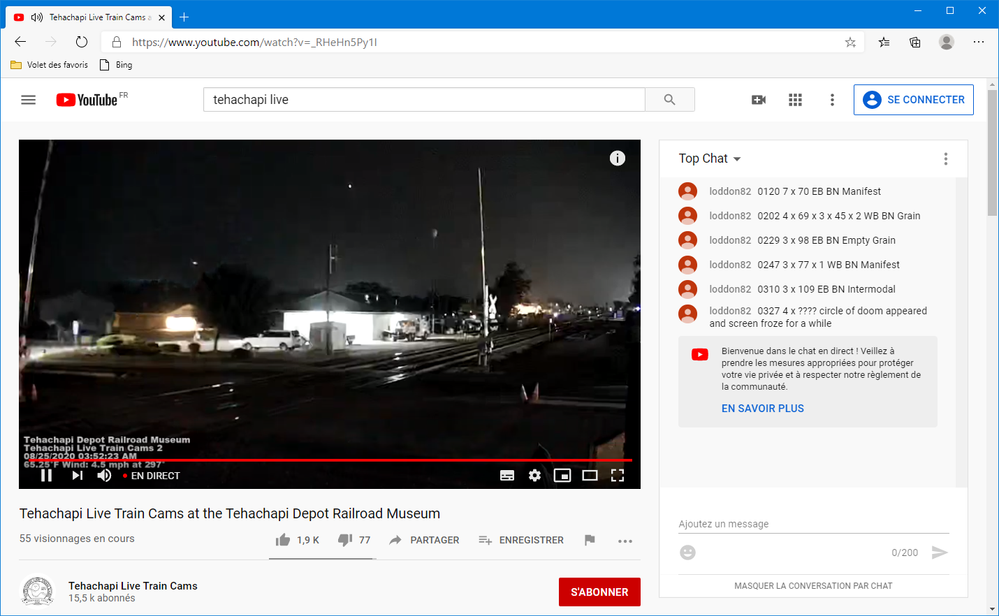999x616 pixels.
Task: Open the YouTube apps grid
Action: click(795, 100)
